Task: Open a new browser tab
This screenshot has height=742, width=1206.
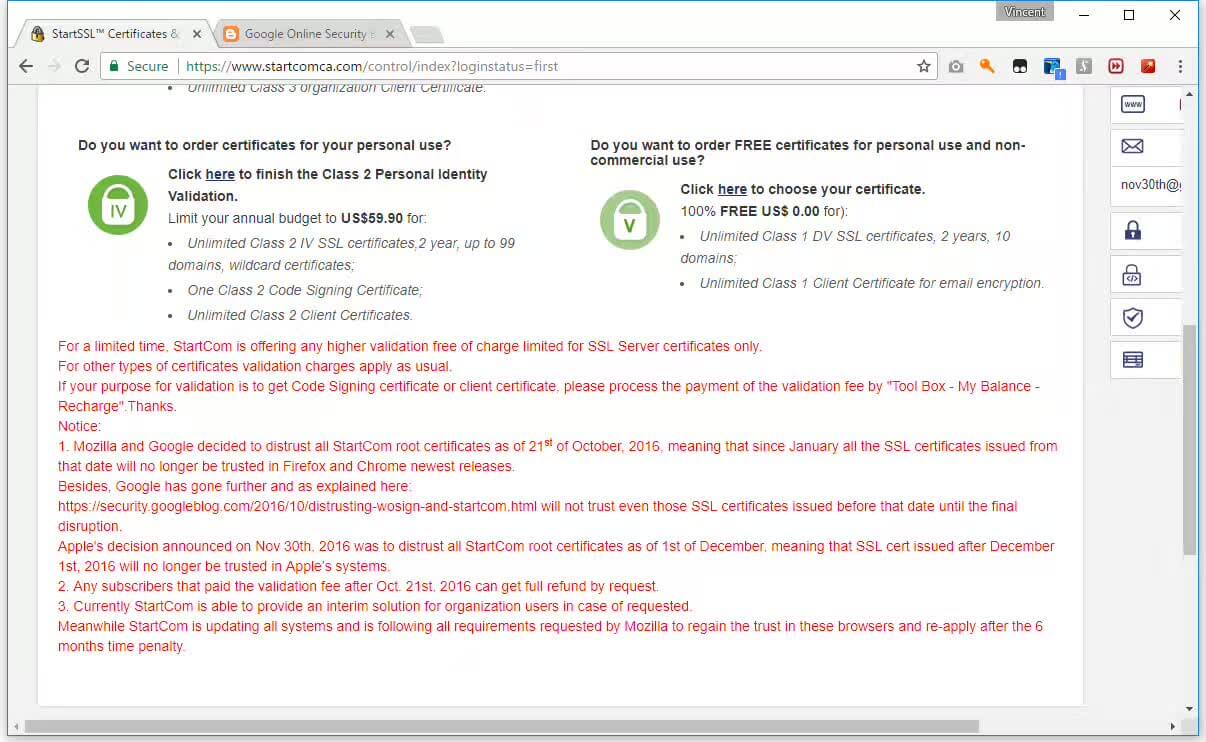Action: [427, 35]
